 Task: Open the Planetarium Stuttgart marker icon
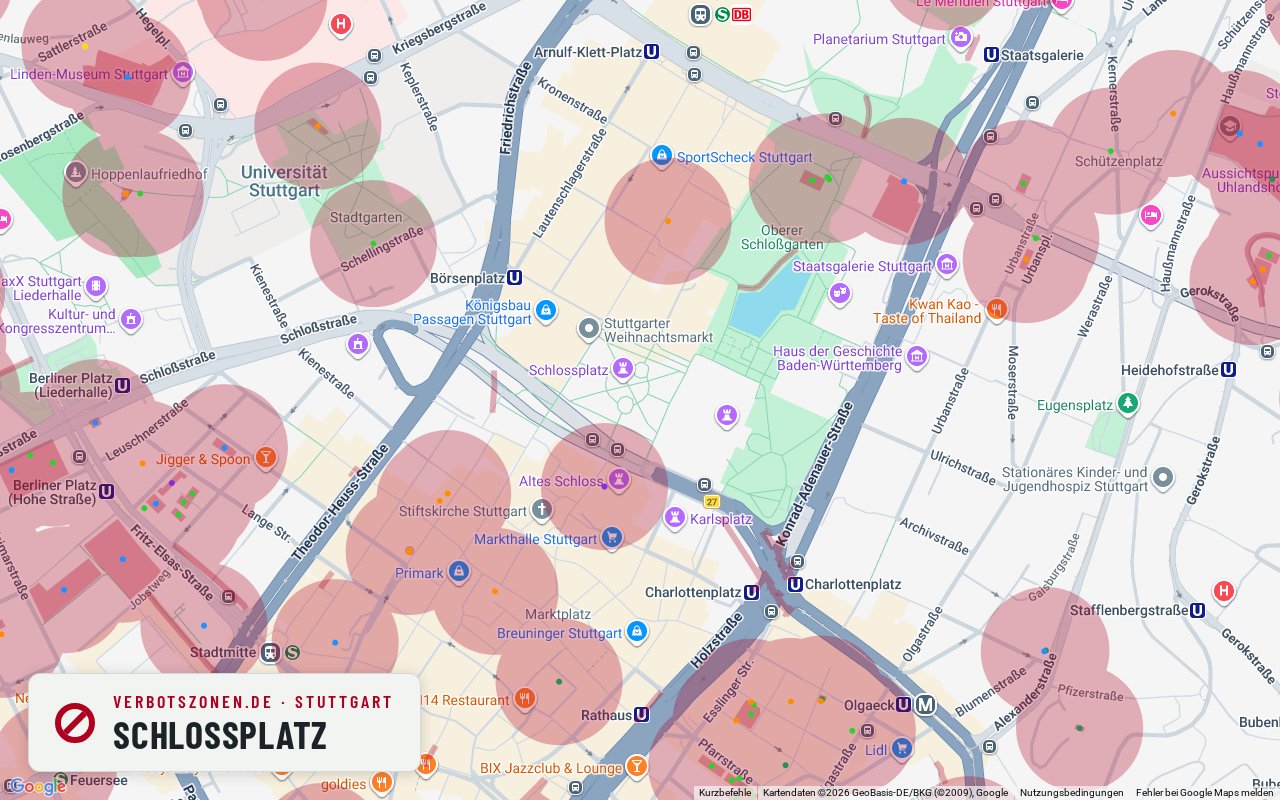click(x=960, y=38)
